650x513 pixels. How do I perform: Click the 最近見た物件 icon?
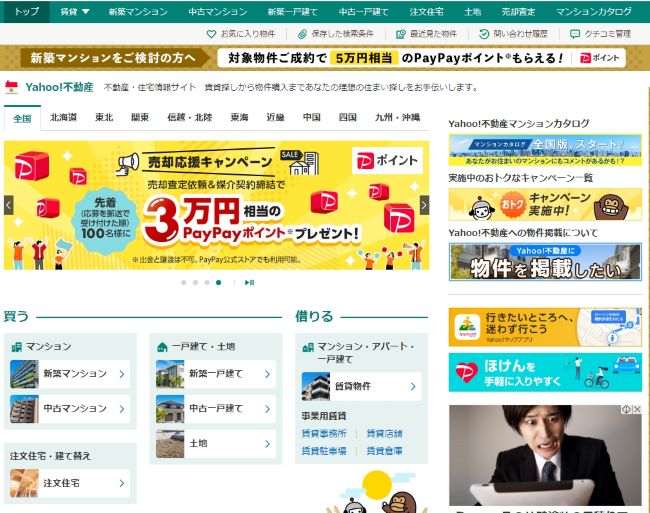click(400, 34)
